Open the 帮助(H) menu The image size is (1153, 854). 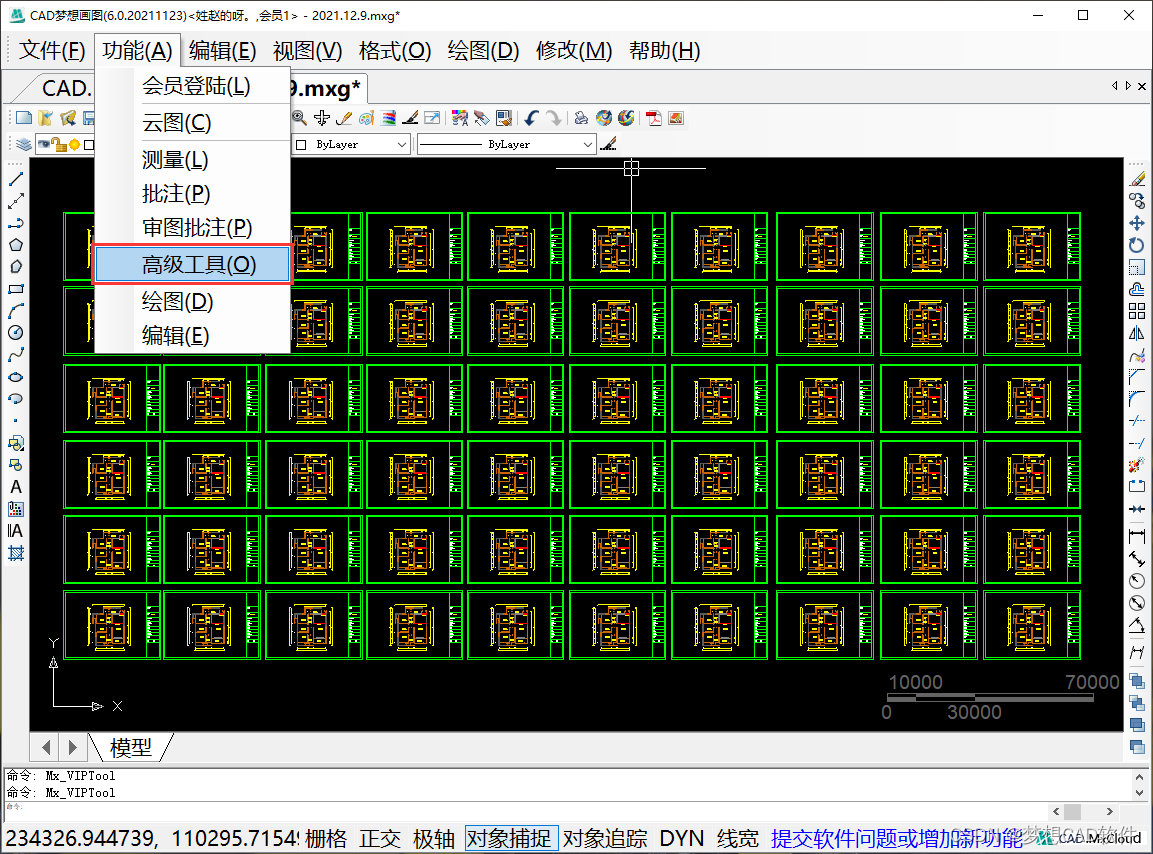click(x=664, y=51)
